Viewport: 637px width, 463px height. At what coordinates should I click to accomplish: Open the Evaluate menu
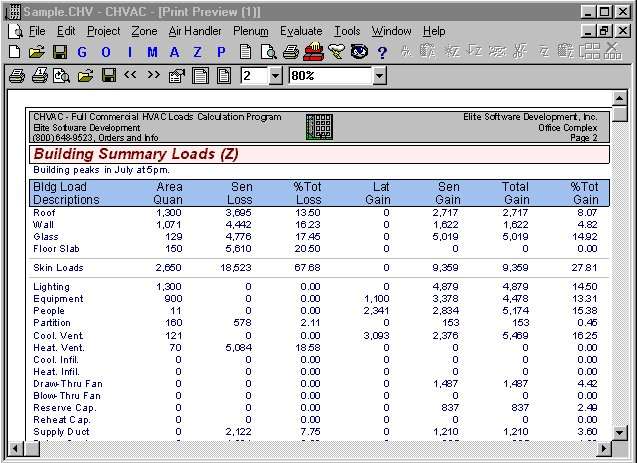pyautogui.click(x=301, y=31)
